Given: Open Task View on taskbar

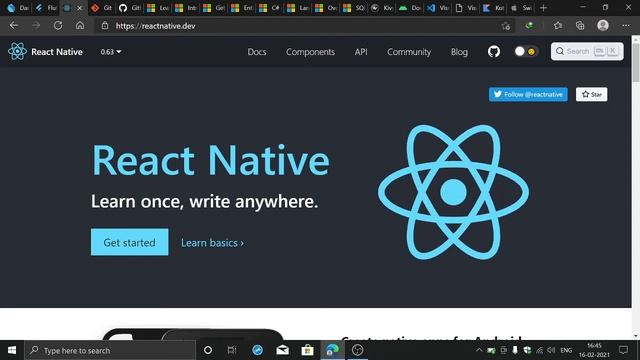Looking at the screenshot, I should (x=232, y=350).
